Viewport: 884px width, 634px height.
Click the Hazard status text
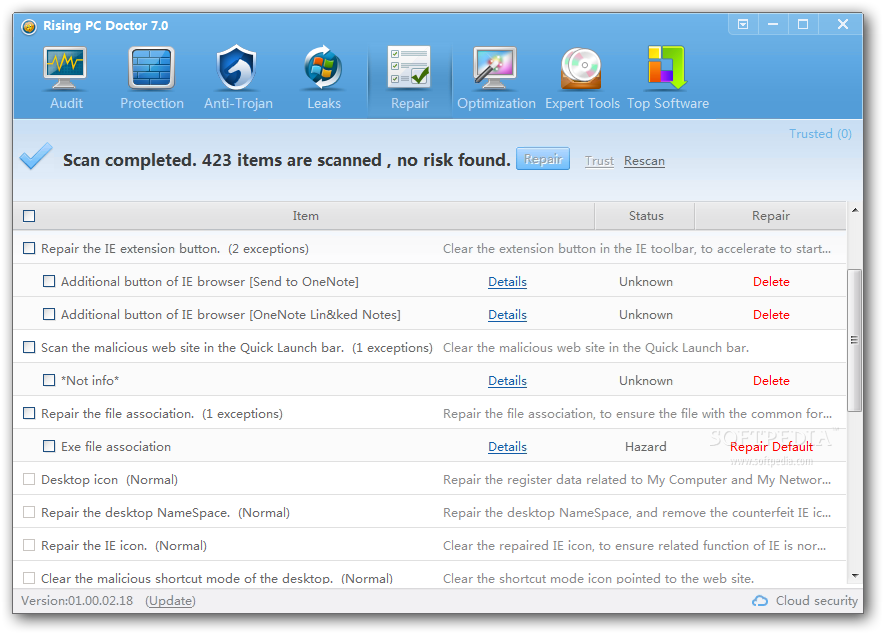pyautogui.click(x=646, y=447)
